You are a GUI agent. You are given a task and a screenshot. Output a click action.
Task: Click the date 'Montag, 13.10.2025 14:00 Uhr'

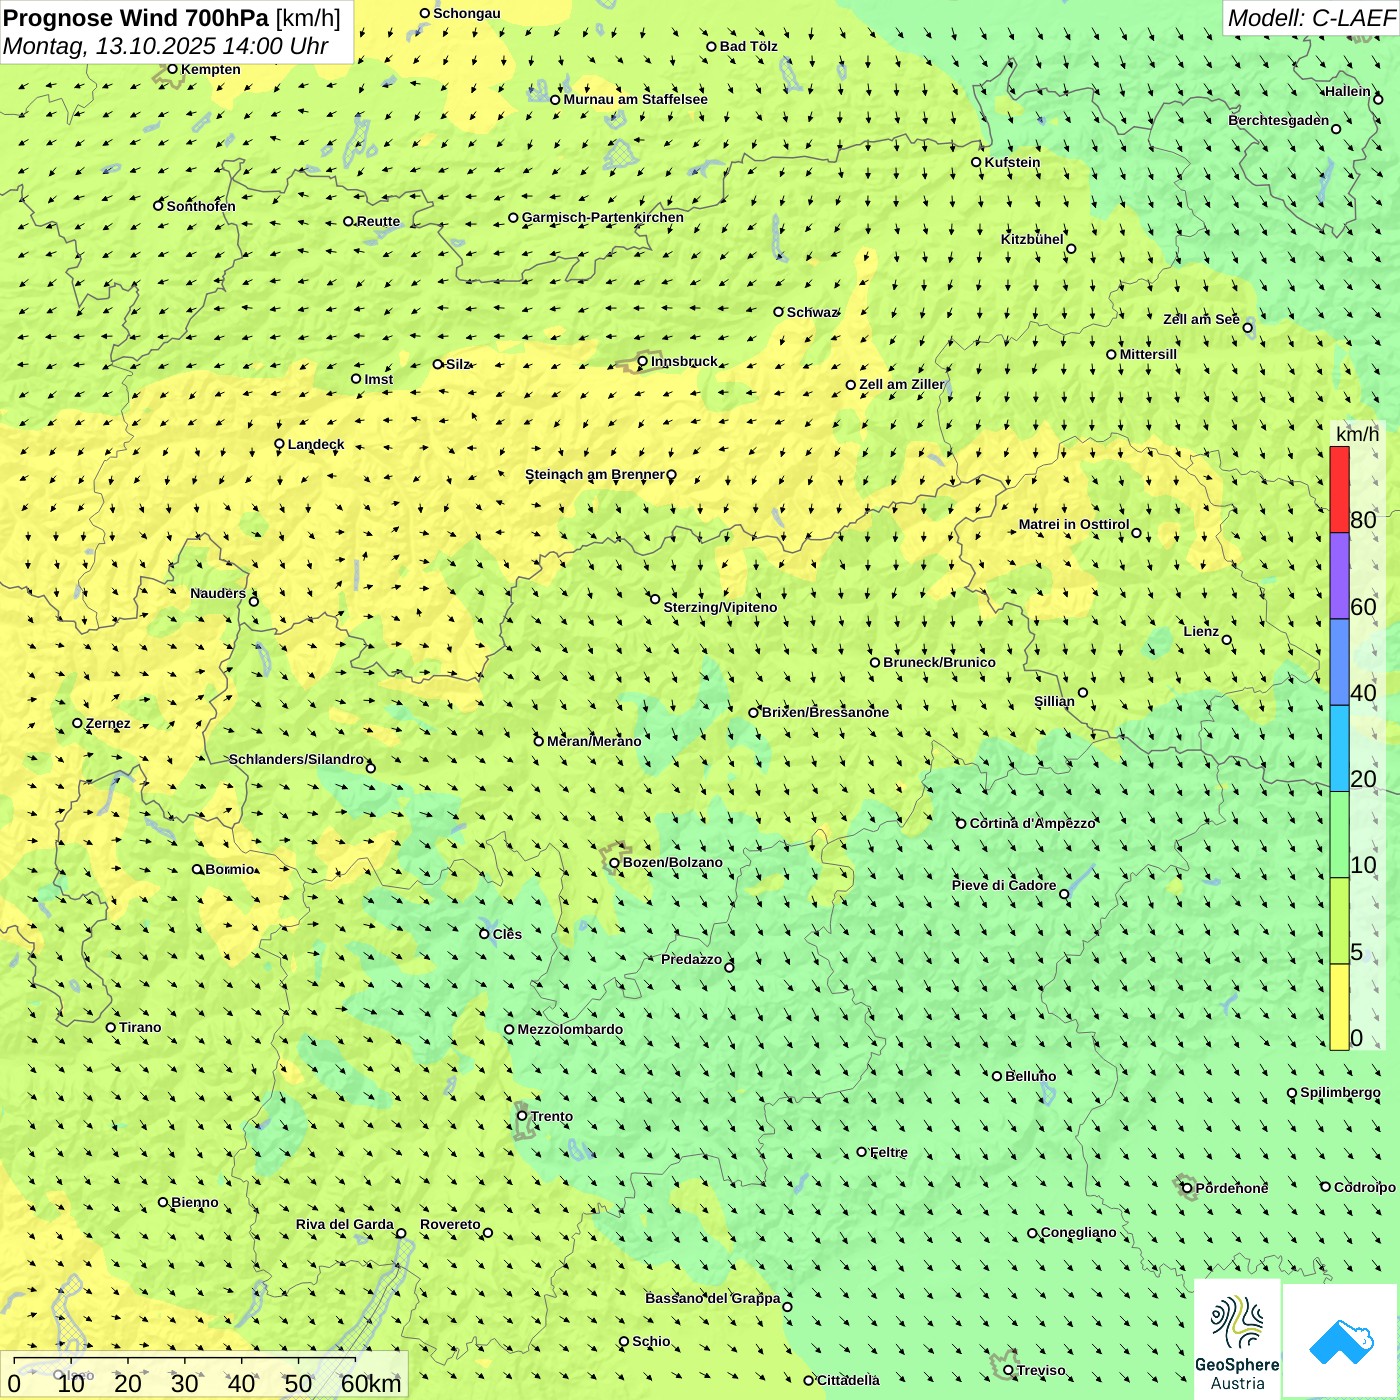coord(166,46)
